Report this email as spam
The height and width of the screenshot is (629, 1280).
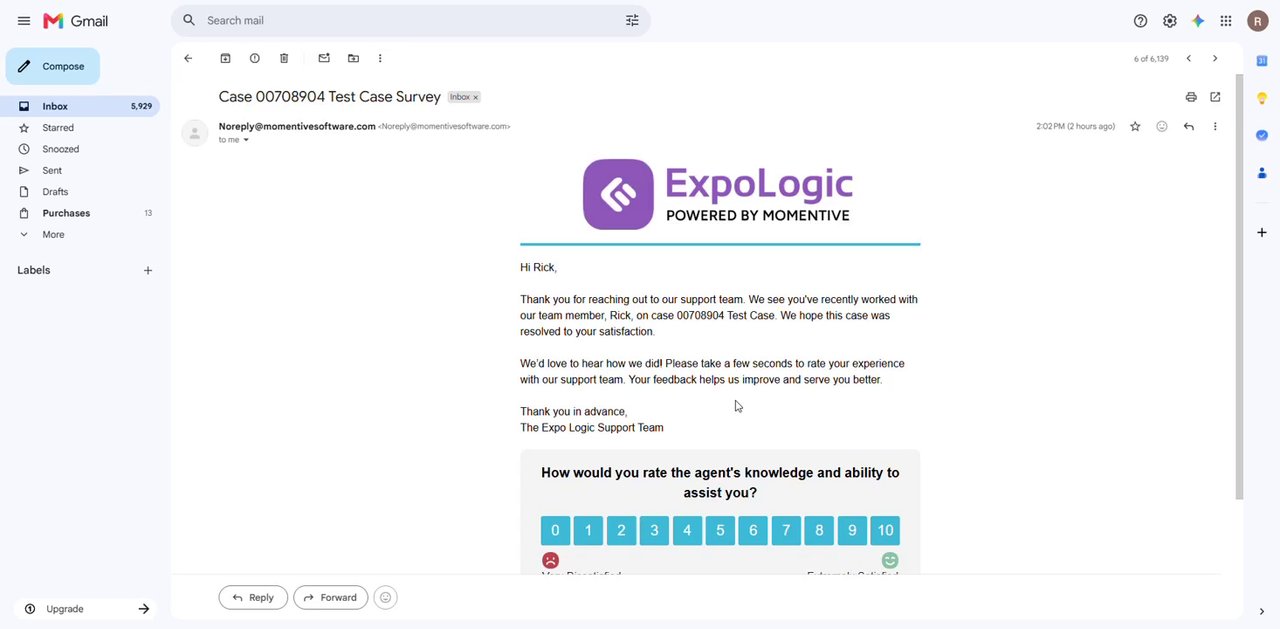[254, 58]
